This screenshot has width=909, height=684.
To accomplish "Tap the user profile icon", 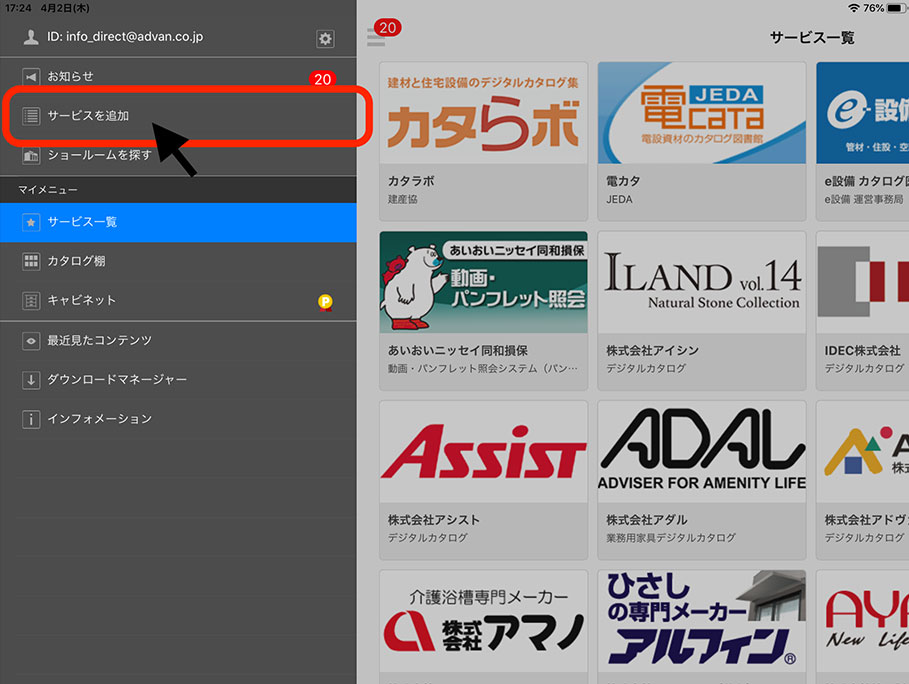I will click(x=31, y=37).
